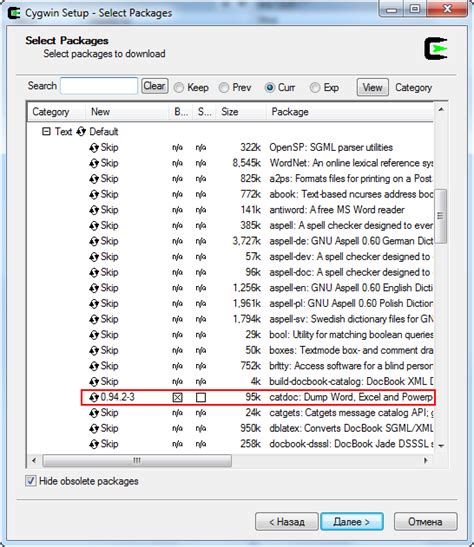Click cycle icon for aspell: A spell checker row
The width and height of the screenshot is (474, 547).
pos(94,226)
